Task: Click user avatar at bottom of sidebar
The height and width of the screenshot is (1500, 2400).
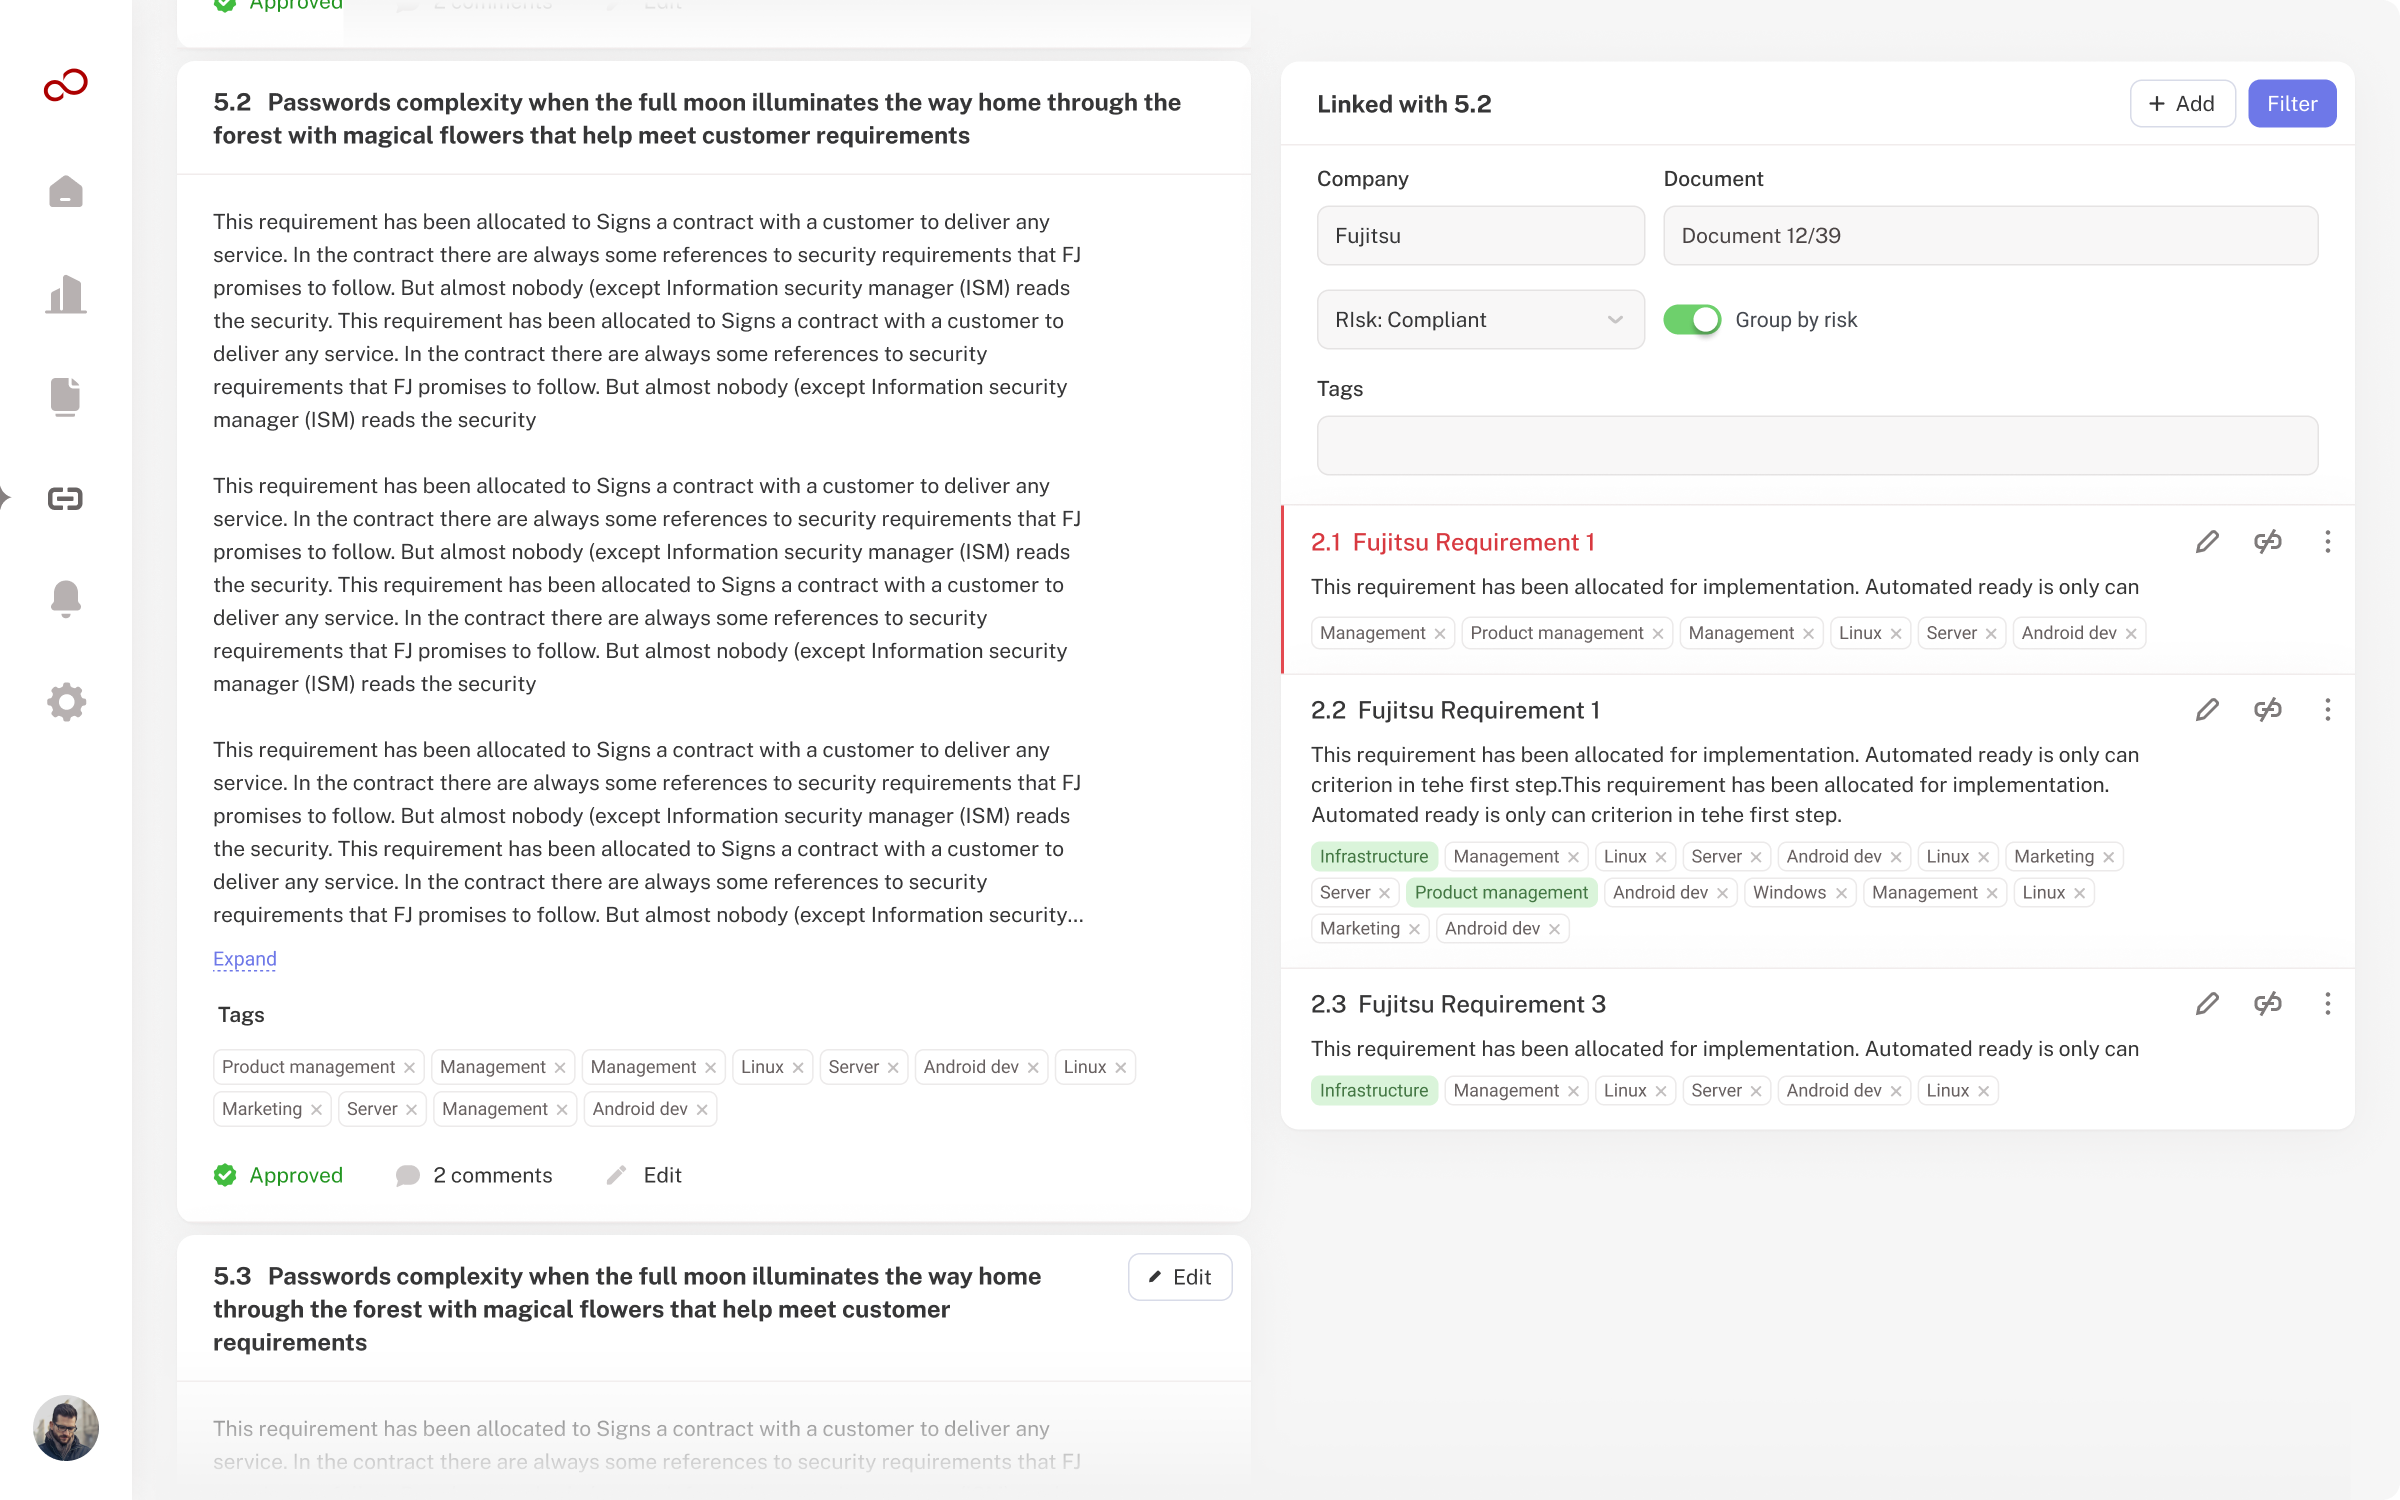Action: 66,1428
